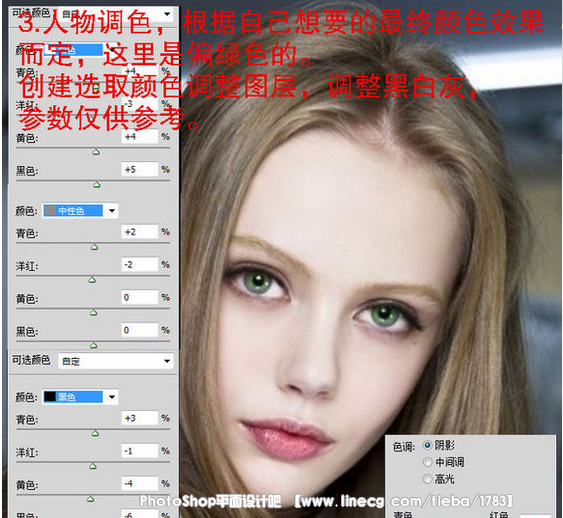
Task: Click the 黄色 field showing +4
Action: pyautogui.click(x=140, y=137)
